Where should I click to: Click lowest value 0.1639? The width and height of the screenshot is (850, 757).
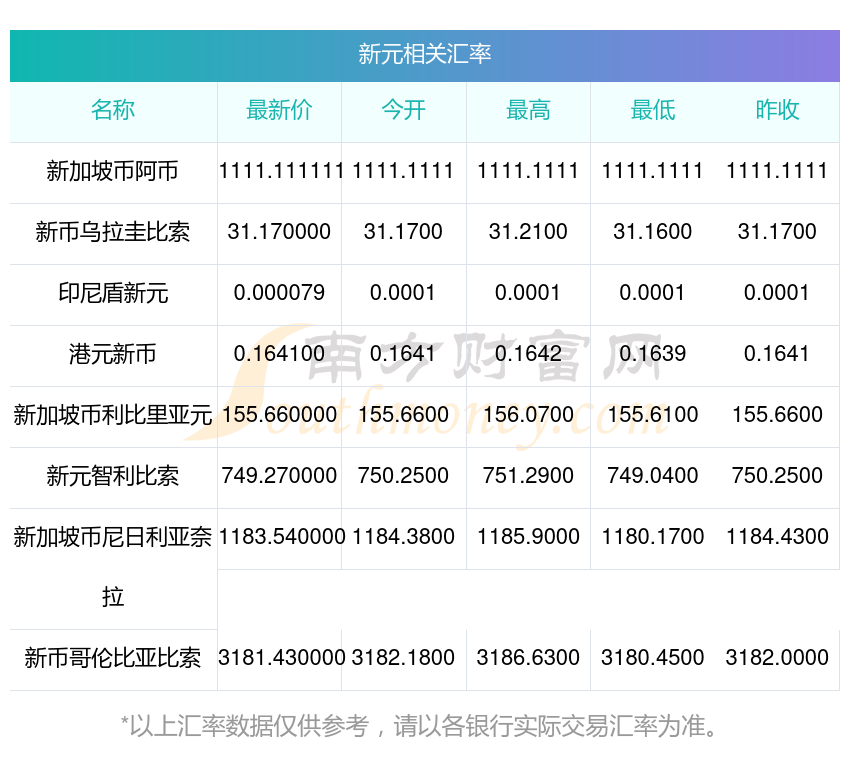point(653,354)
